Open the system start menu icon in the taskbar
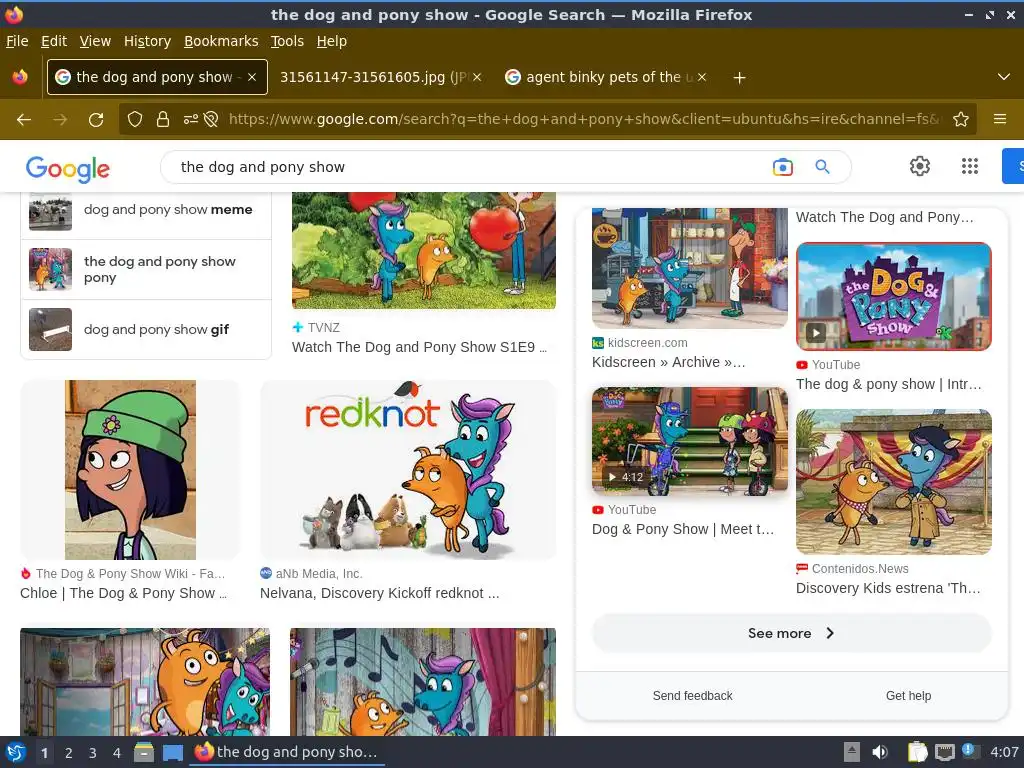The image size is (1024, 768). point(15,752)
